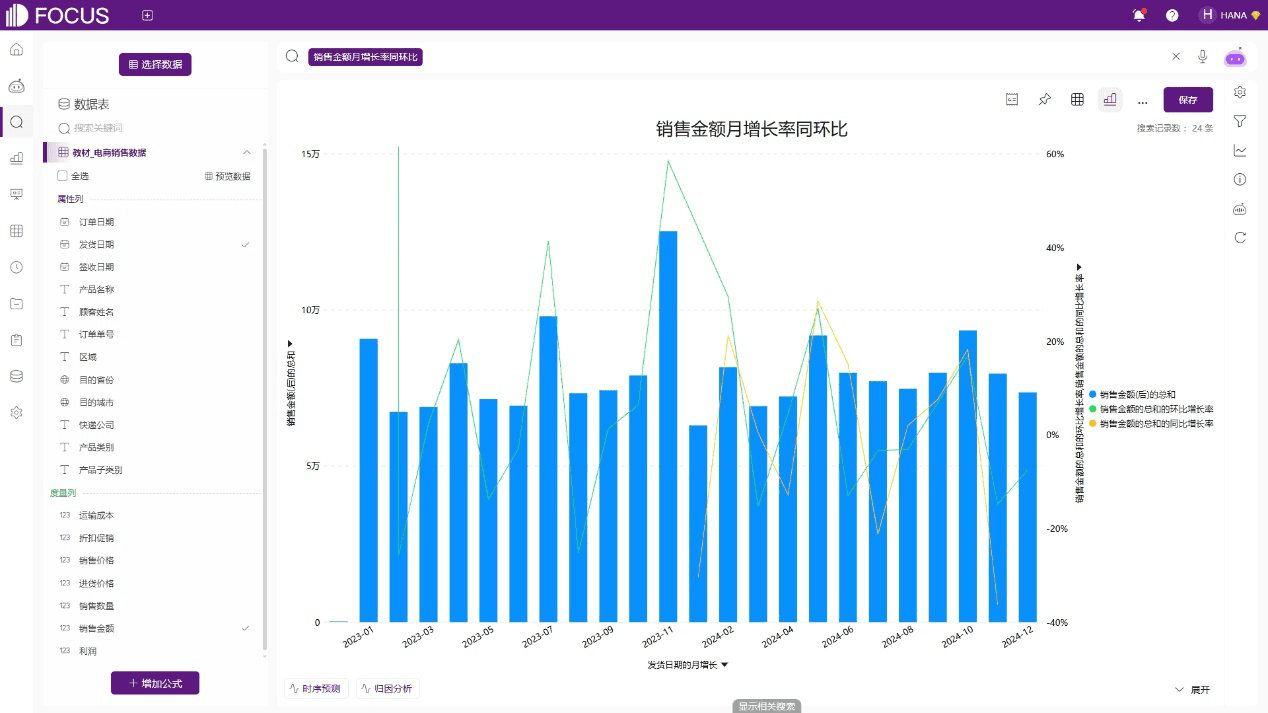Click the yellow legend dot 同比增长率
This screenshot has width=1268, height=713.
(1093, 424)
